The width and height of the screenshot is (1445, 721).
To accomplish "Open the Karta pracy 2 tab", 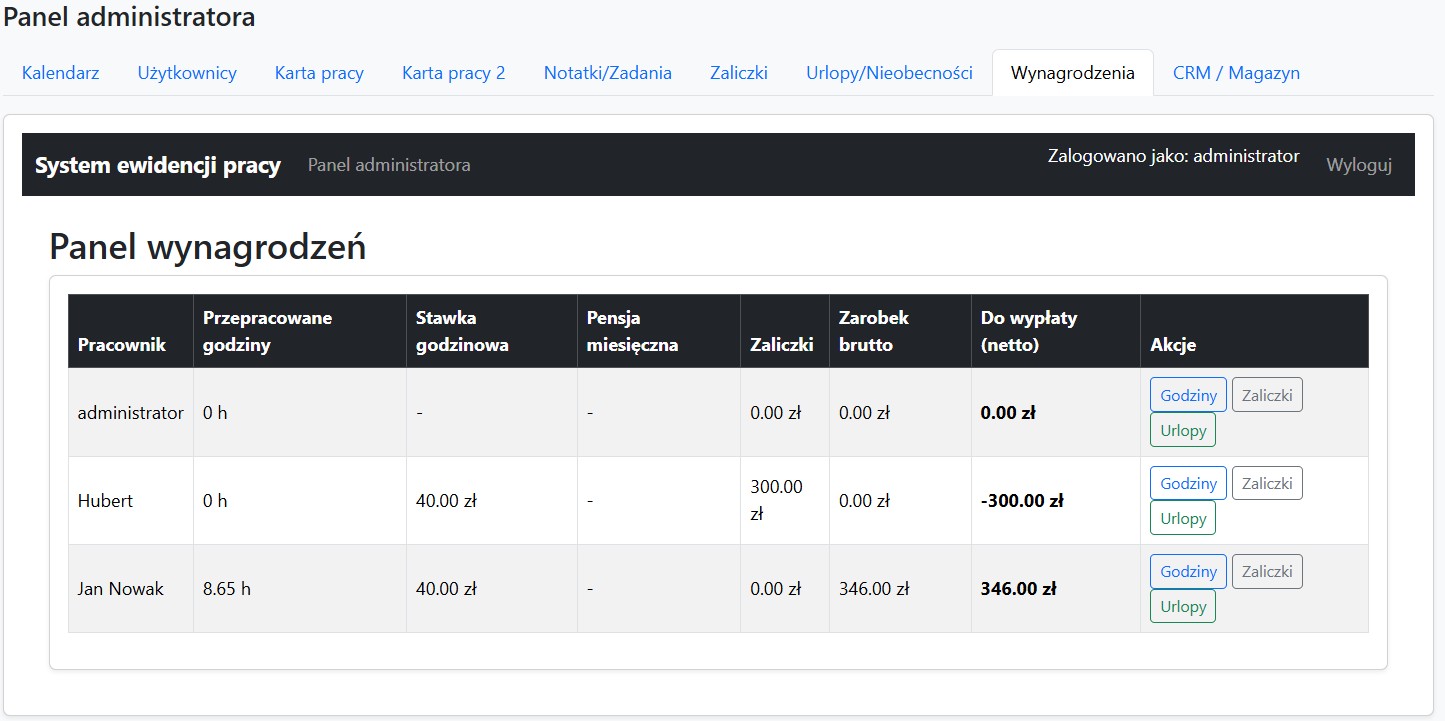I will 453,73.
